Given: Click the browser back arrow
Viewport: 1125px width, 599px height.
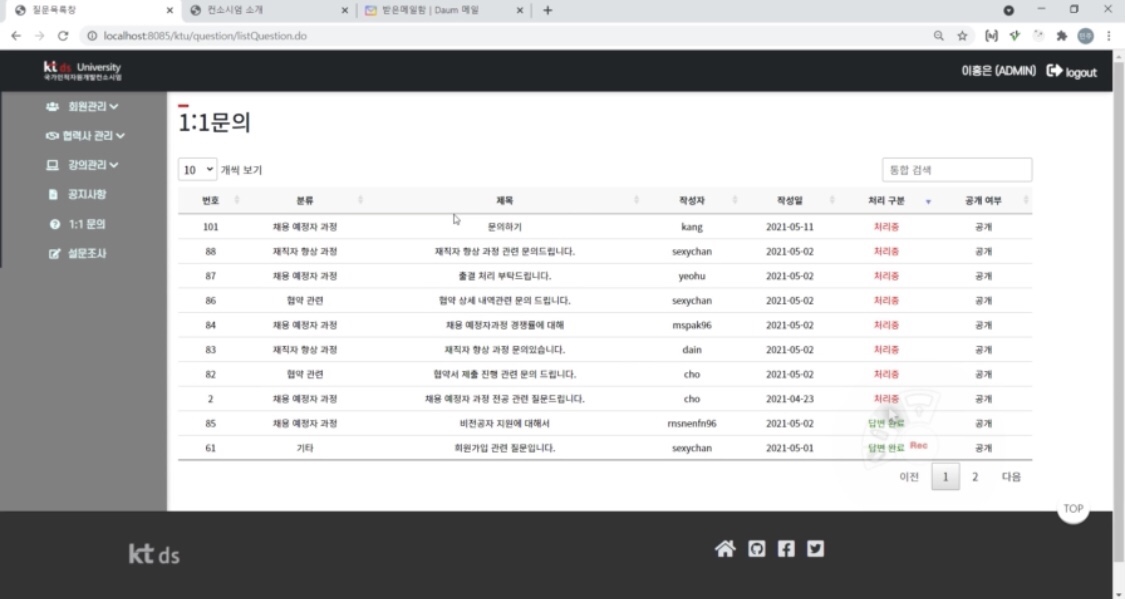Looking at the screenshot, I should coord(16,36).
